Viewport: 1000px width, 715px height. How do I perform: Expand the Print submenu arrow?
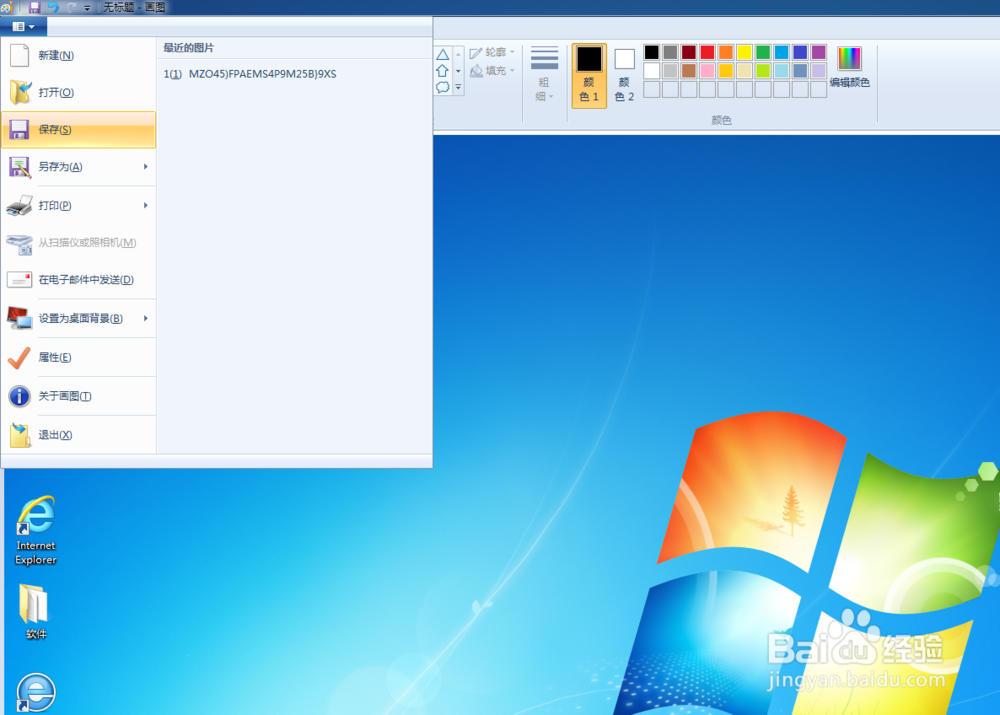click(x=146, y=205)
